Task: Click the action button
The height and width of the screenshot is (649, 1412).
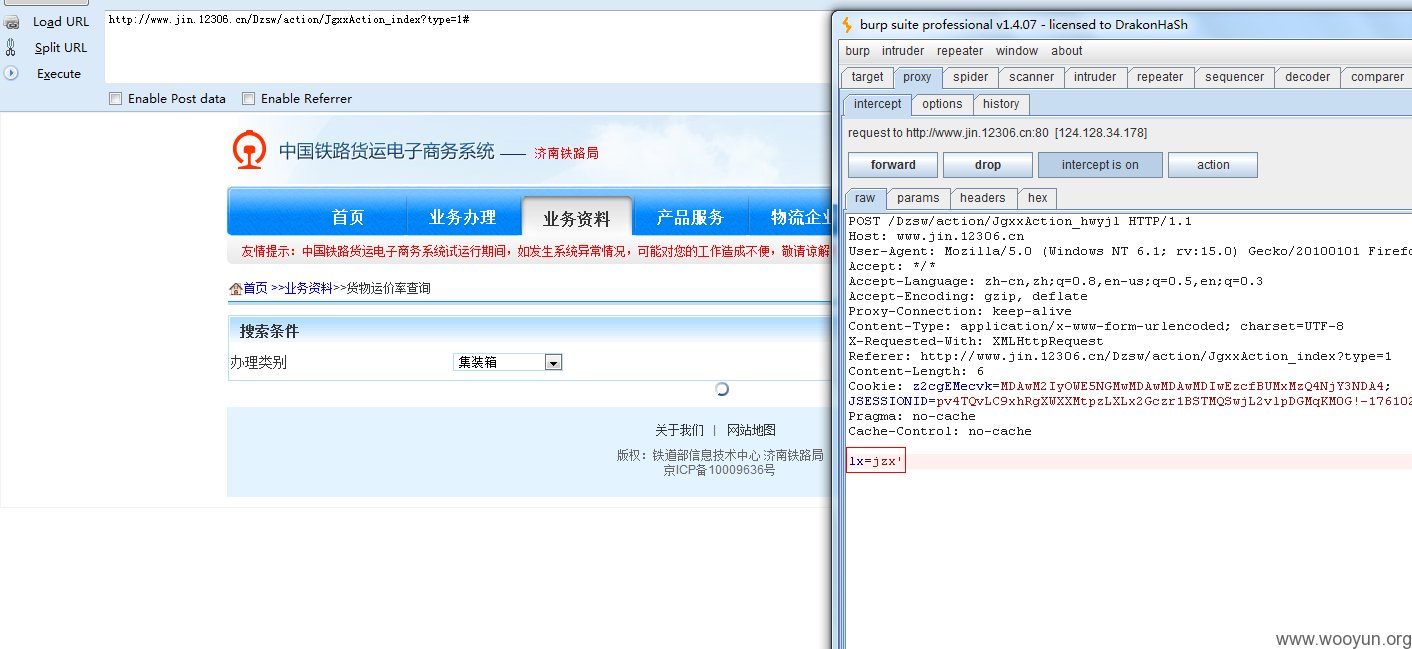Action: (1213, 165)
